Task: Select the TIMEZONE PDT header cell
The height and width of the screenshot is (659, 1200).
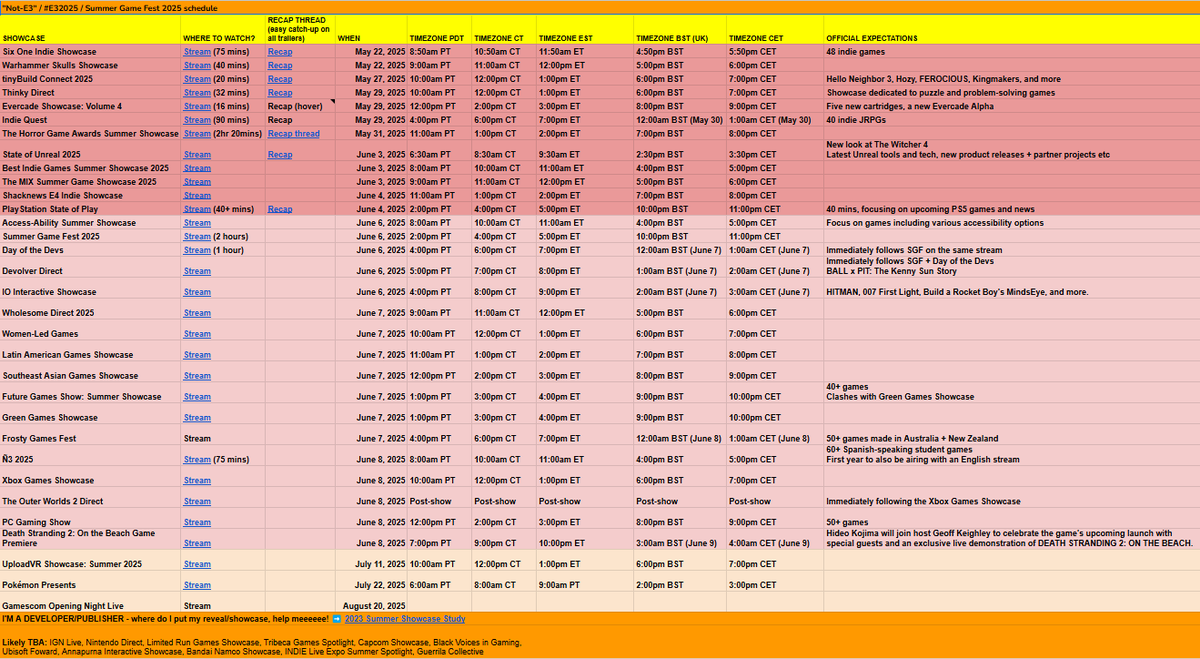Action: coord(438,30)
